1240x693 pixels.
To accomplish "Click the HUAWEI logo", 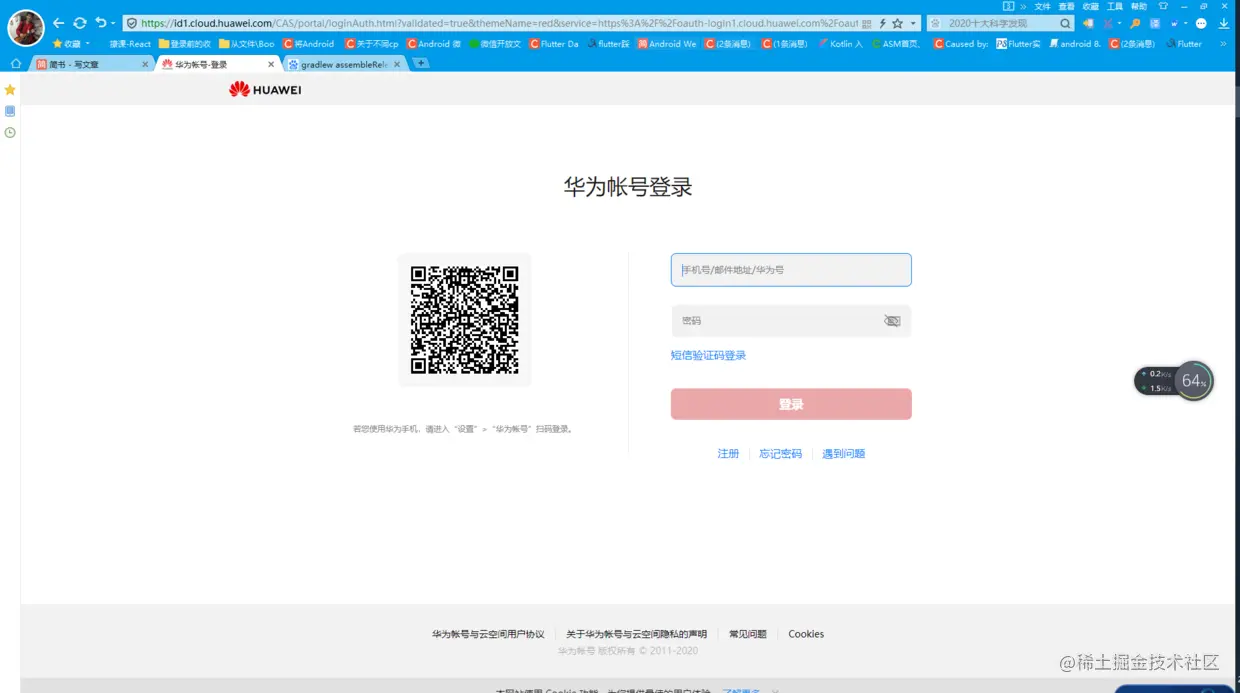I will pyautogui.click(x=265, y=89).
